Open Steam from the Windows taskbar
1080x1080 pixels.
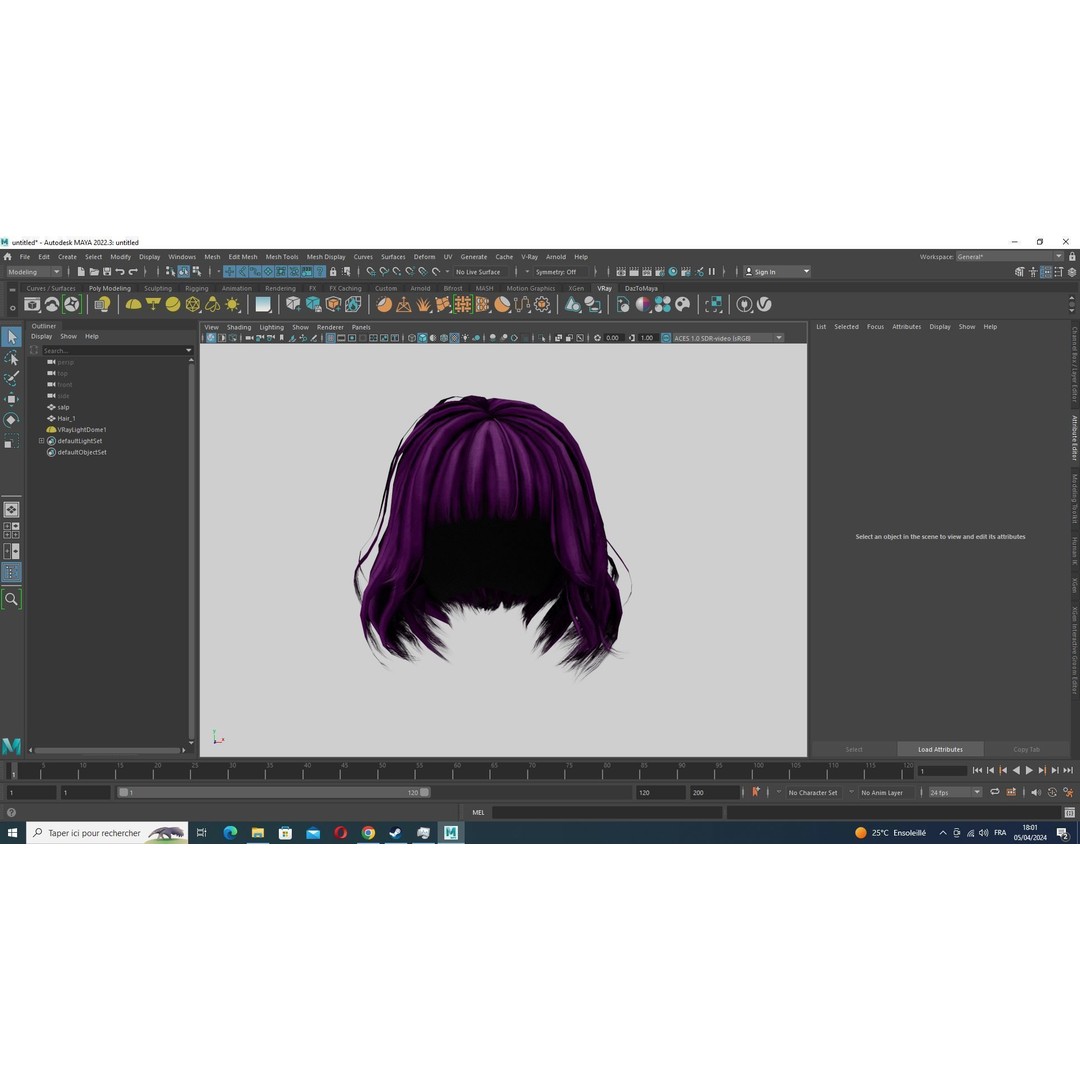[x=395, y=833]
